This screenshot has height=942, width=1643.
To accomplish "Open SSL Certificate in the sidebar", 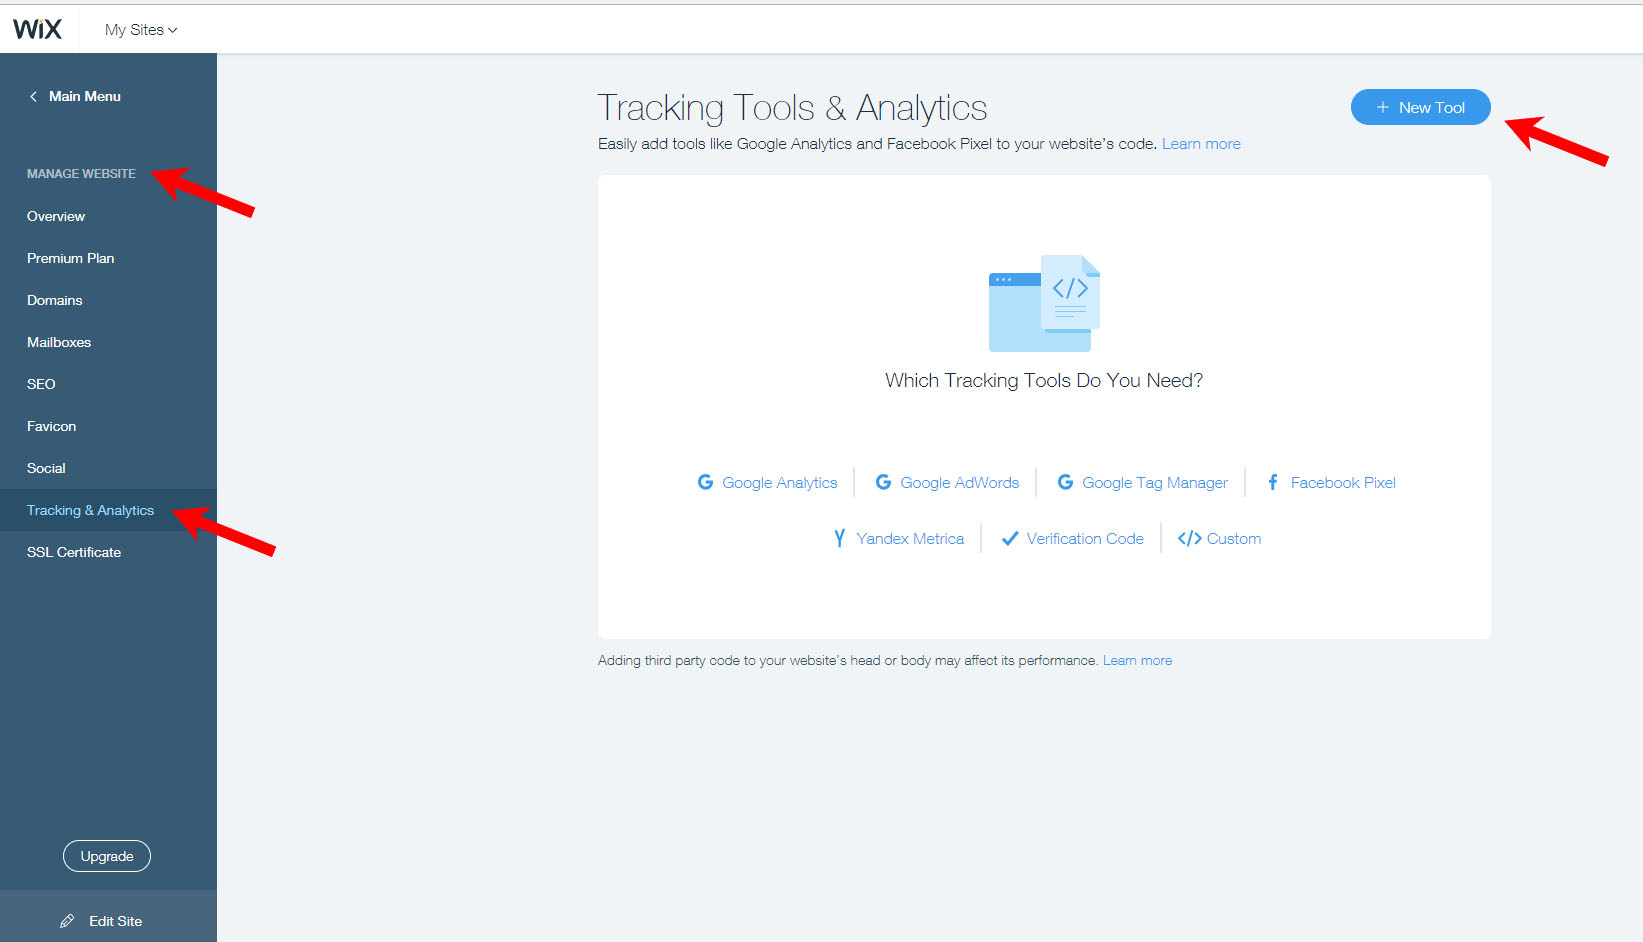I will point(74,552).
